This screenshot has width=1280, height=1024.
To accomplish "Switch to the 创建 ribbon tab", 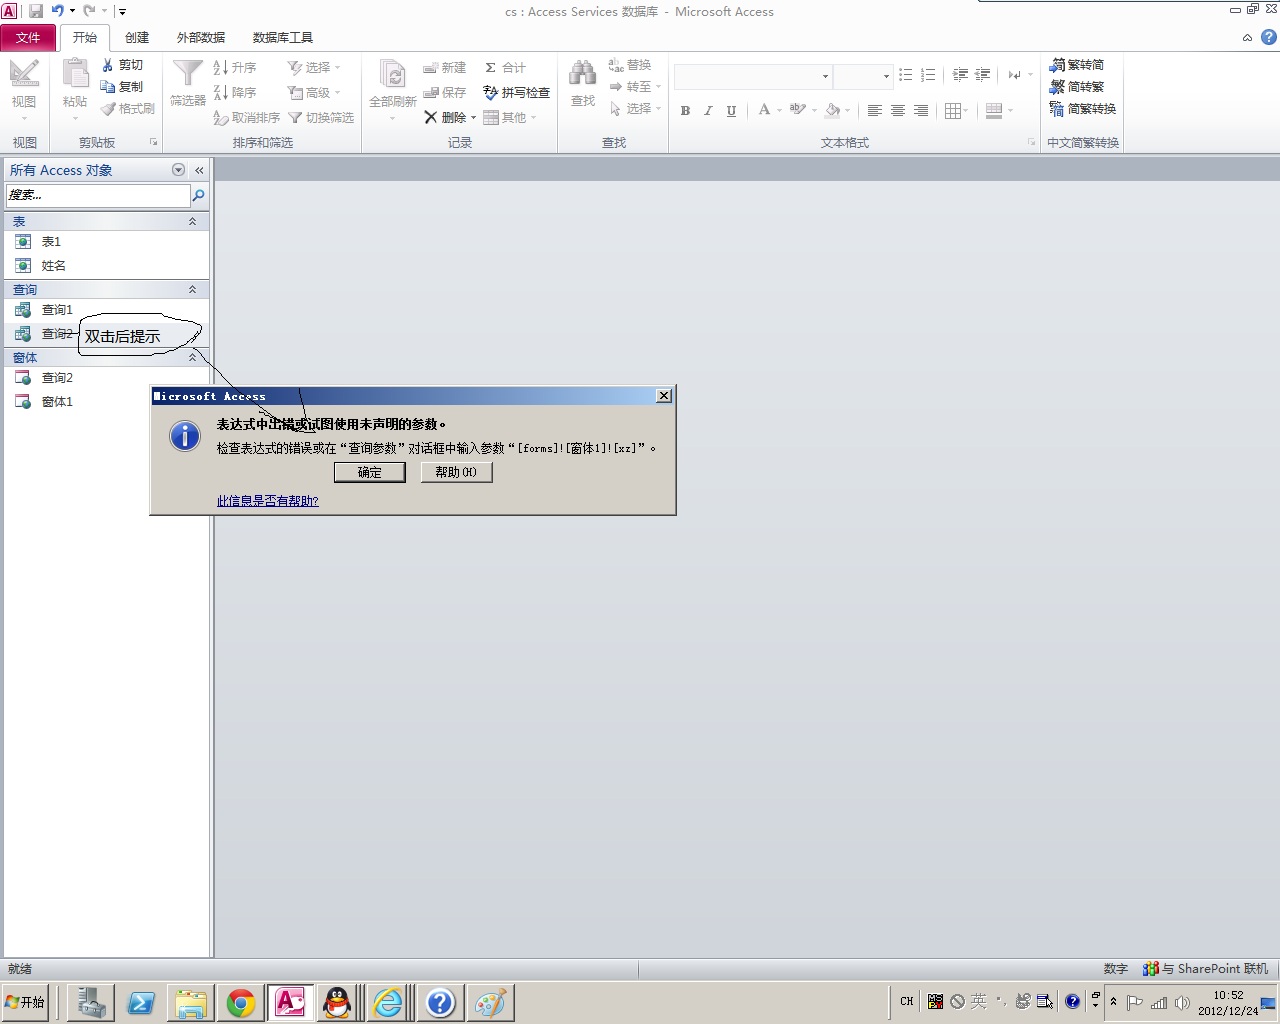I will coord(137,37).
